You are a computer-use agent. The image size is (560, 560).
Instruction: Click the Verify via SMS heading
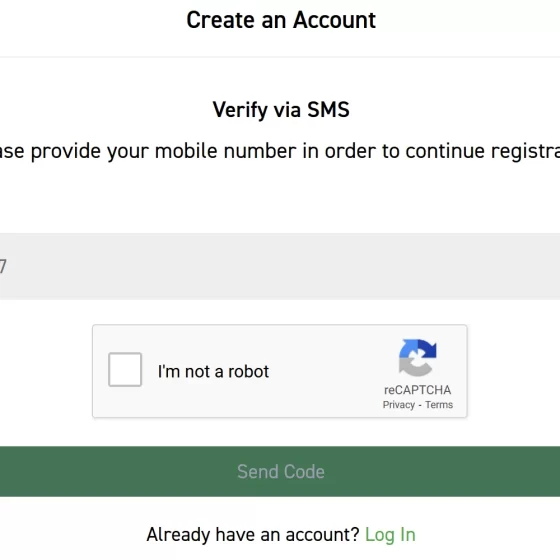click(281, 109)
